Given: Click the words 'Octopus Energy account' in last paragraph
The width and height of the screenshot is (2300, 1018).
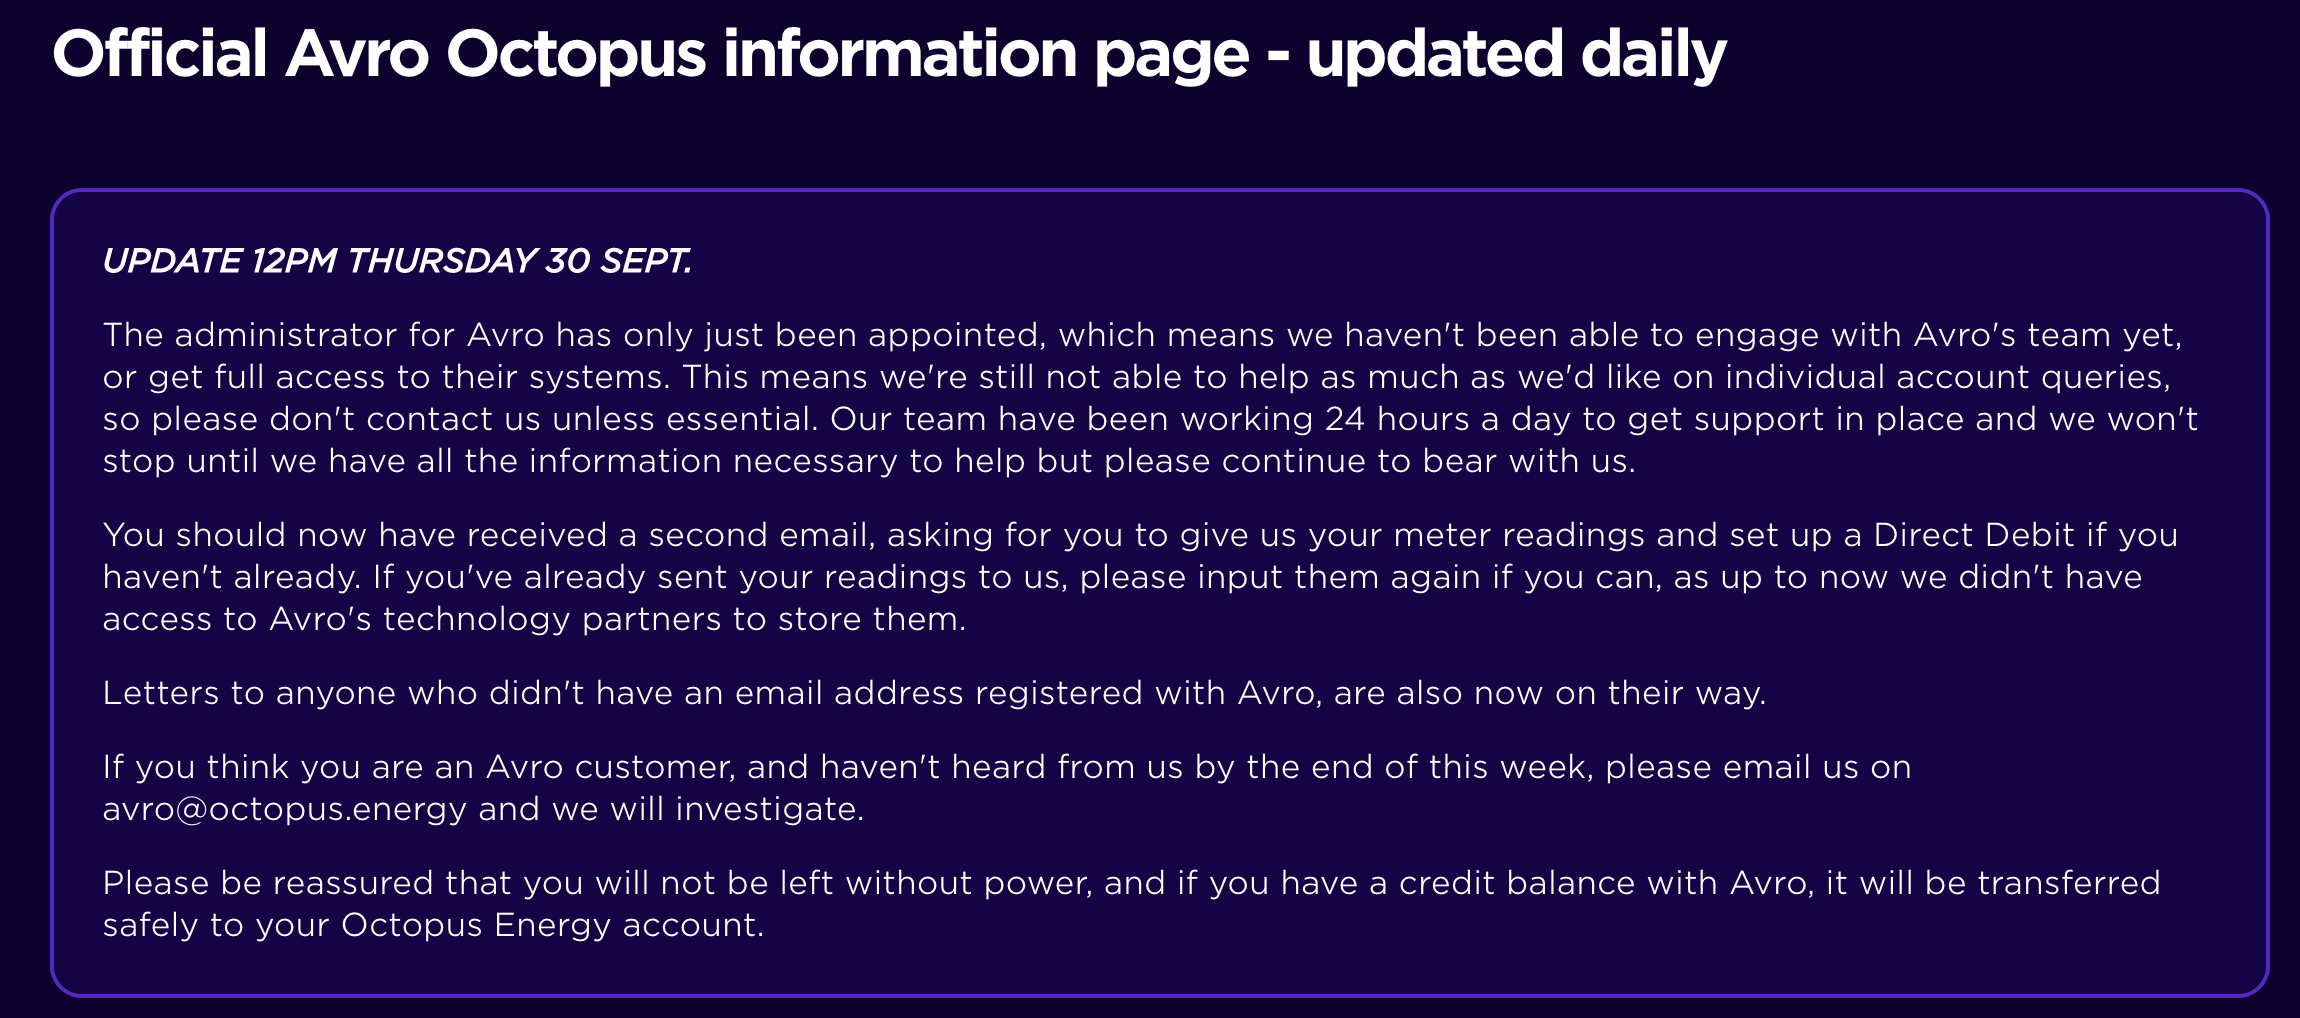Looking at the screenshot, I should click(551, 925).
